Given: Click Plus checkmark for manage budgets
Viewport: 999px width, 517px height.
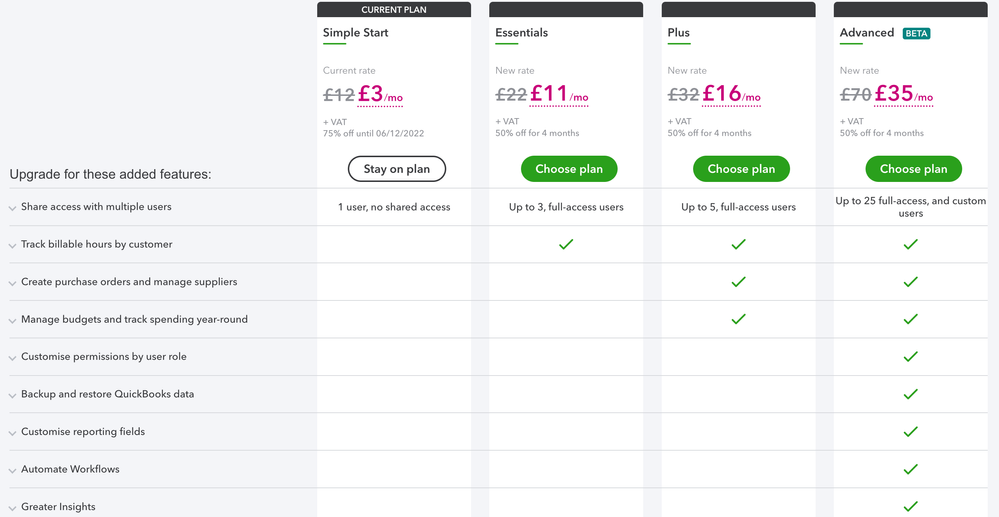Looking at the screenshot, I should (738, 319).
